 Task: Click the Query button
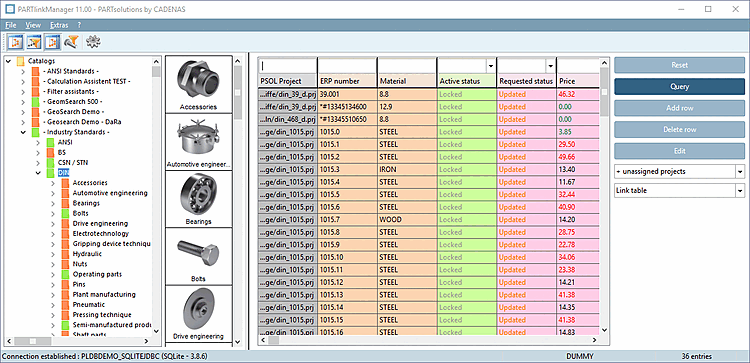(x=679, y=87)
